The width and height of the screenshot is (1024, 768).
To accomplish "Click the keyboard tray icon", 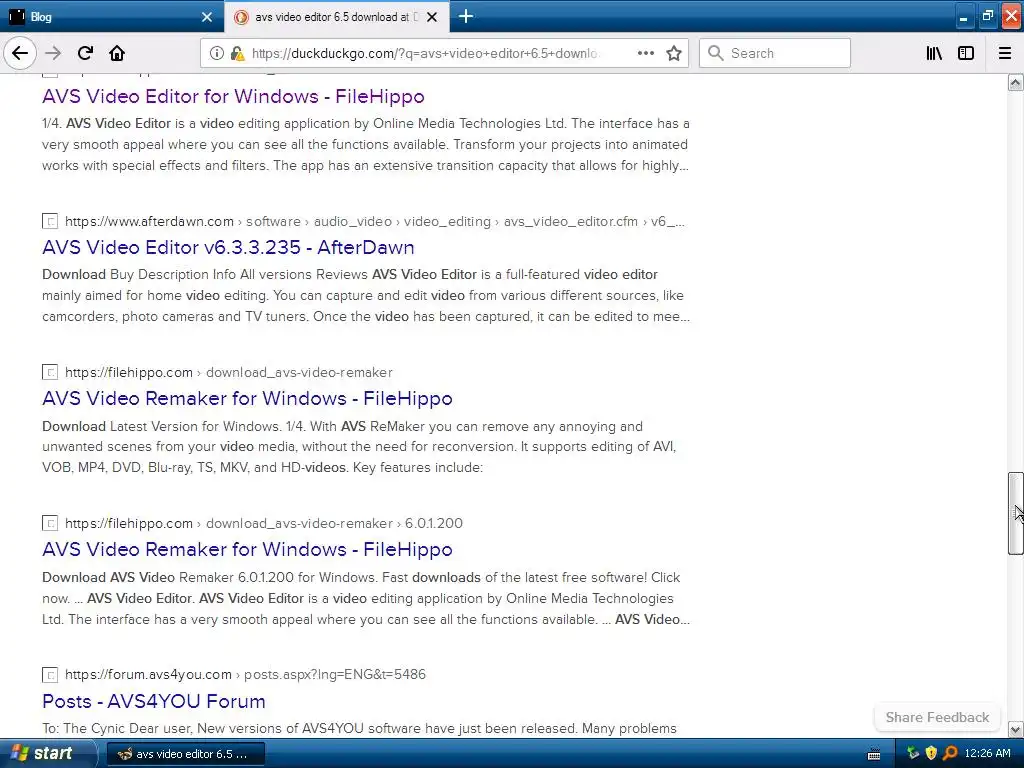I will [874, 754].
